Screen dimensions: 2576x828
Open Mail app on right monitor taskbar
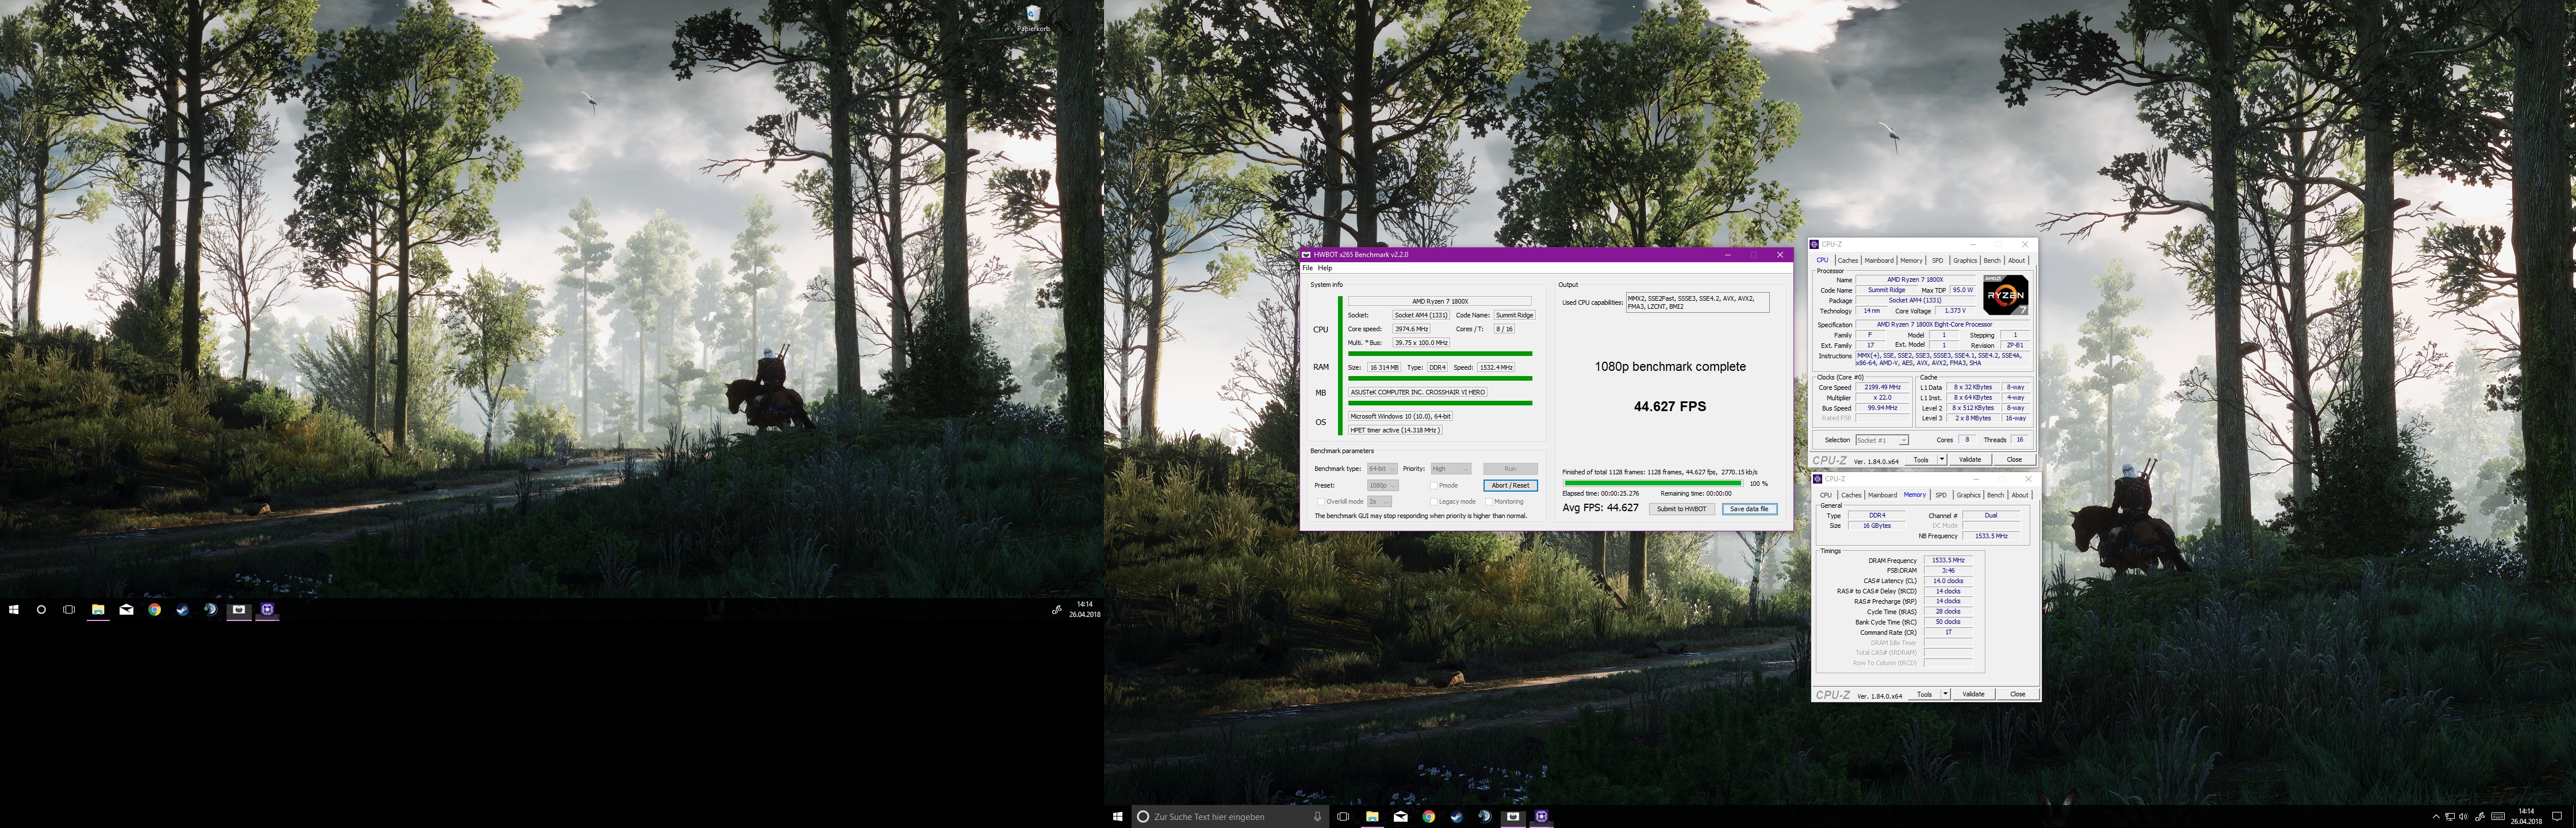[1400, 816]
